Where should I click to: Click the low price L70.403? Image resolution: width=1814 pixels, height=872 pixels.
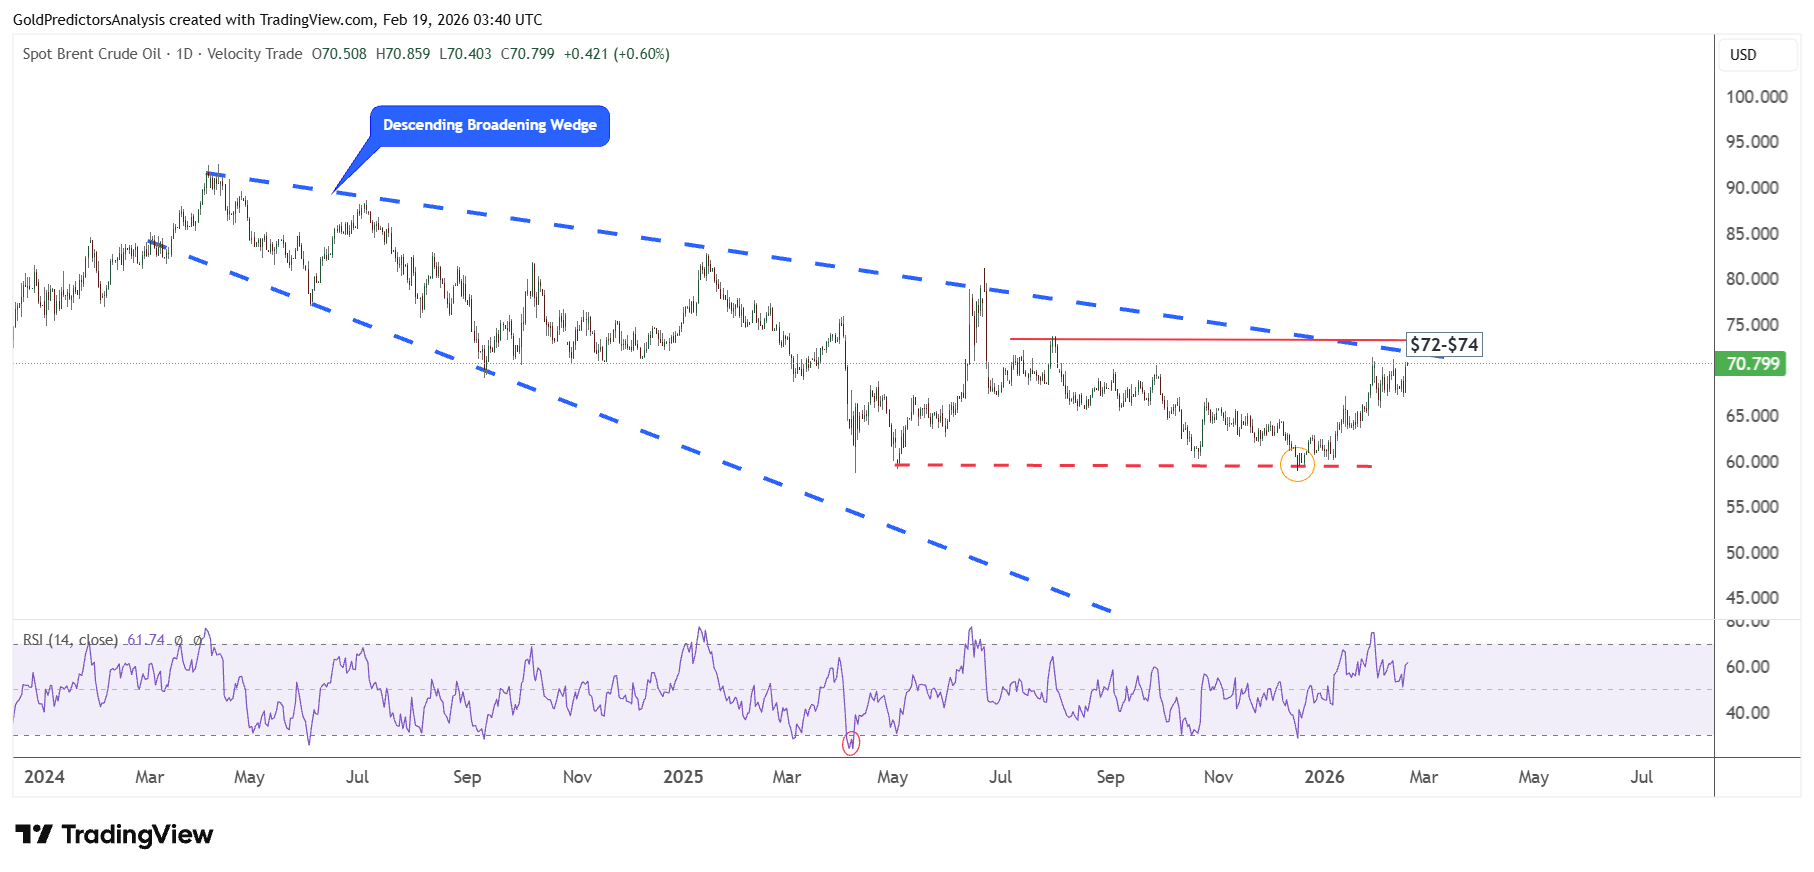pos(465,54)
